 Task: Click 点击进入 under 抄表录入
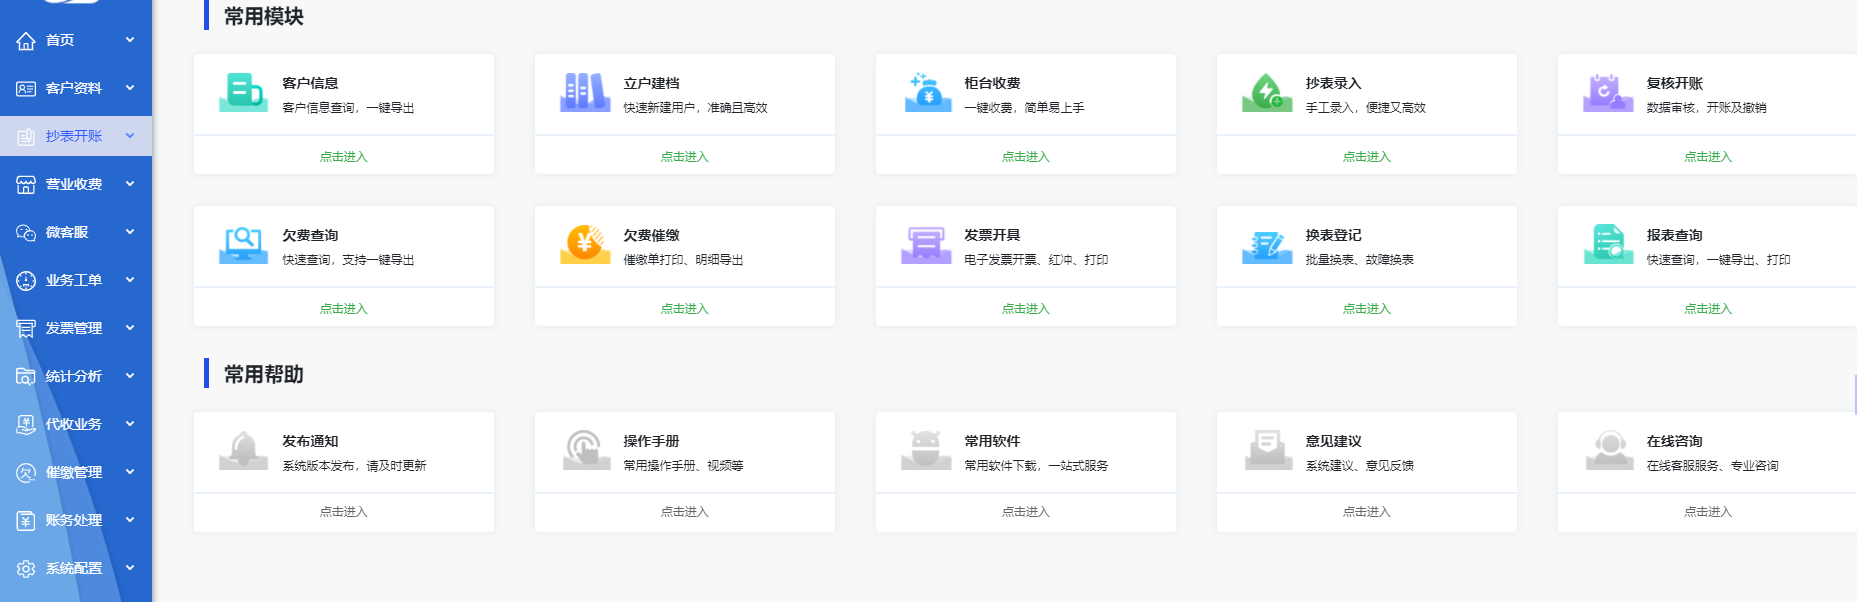pos(1367,157)
